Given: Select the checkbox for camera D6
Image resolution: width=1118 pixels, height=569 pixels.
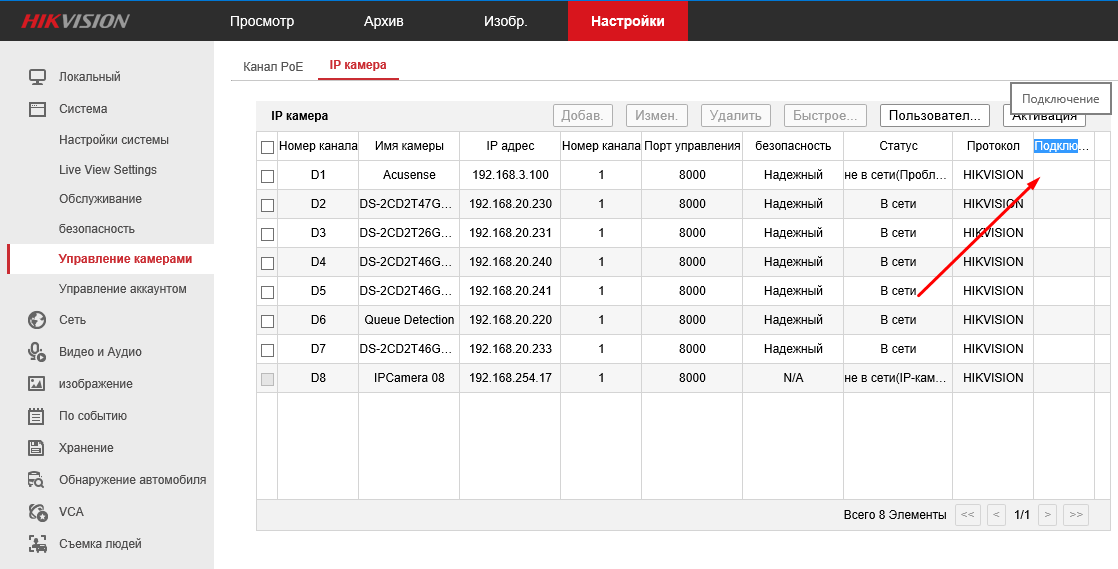Looking at the screenshot, I should [267, 321].
